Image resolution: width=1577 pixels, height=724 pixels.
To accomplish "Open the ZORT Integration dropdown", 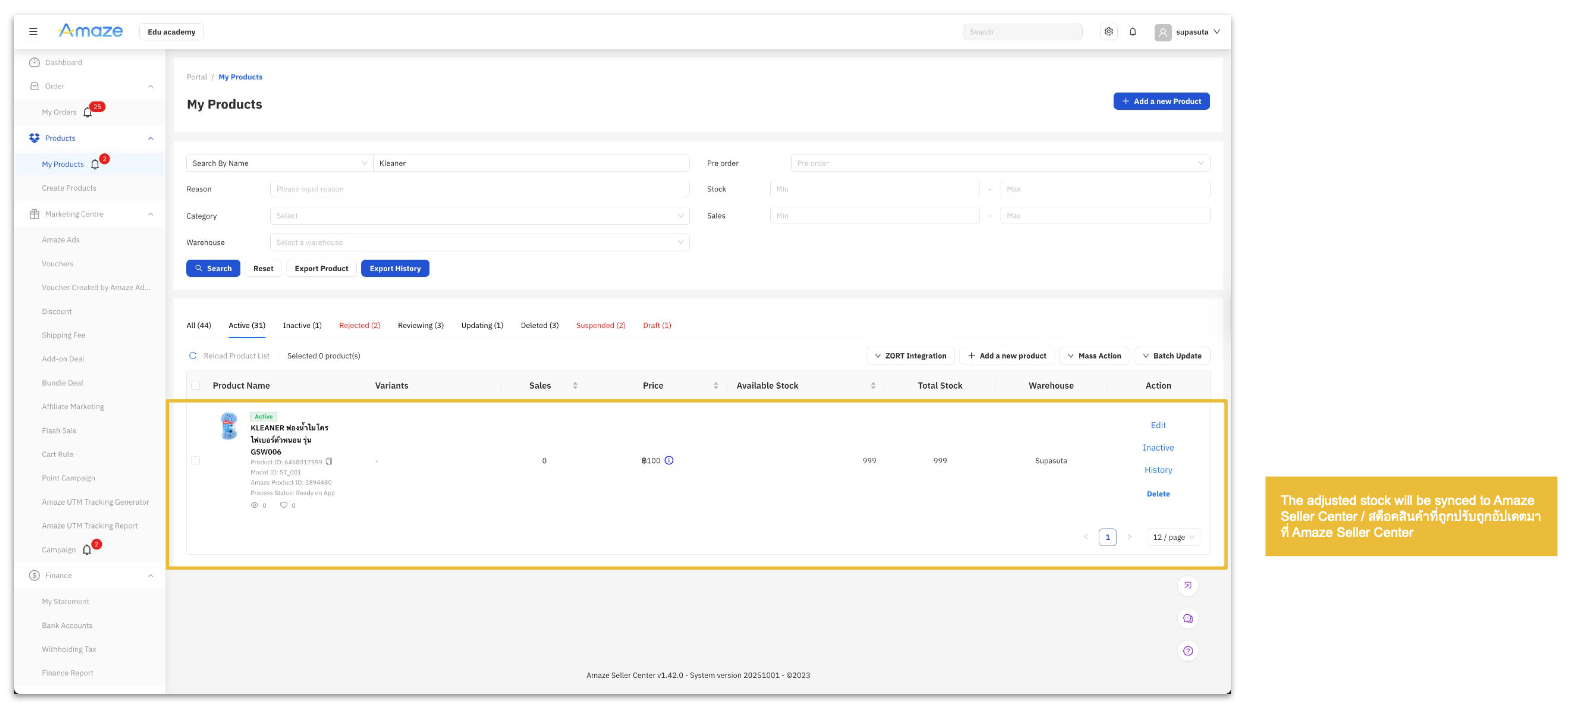I will pos(910,356).
